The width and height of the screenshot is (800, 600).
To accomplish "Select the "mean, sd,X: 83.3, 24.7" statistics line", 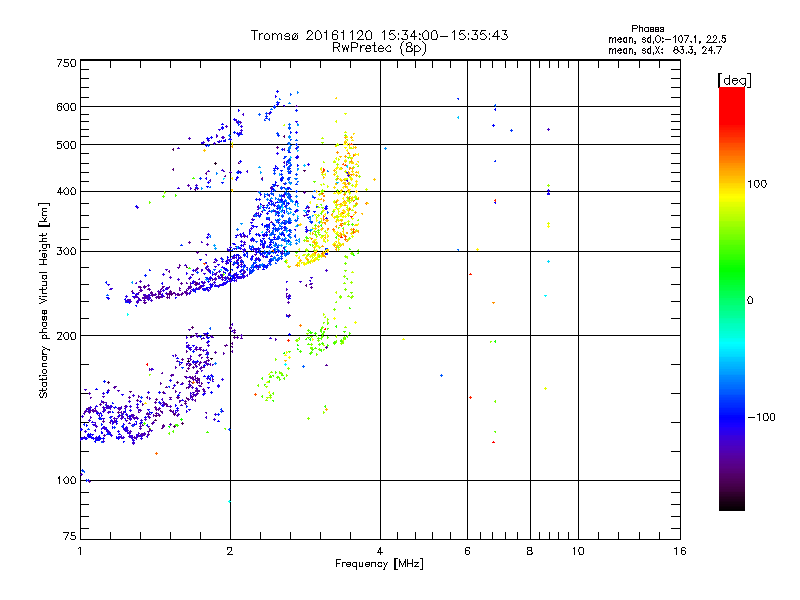I will 665,50.
